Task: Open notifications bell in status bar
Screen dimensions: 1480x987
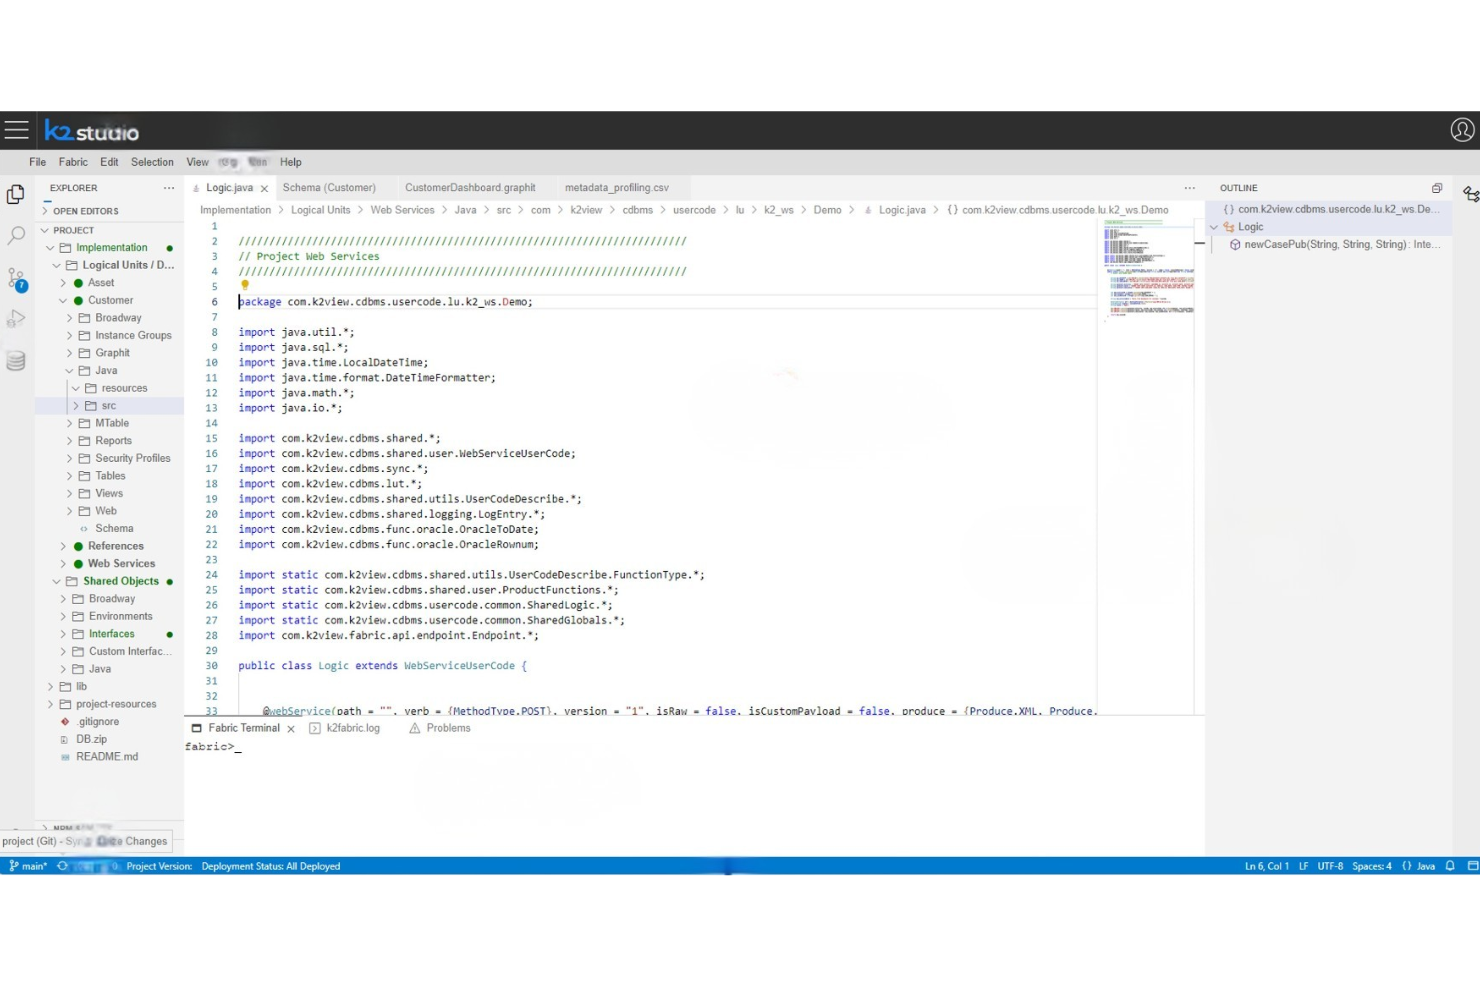Action: (x=1450, y=866)
